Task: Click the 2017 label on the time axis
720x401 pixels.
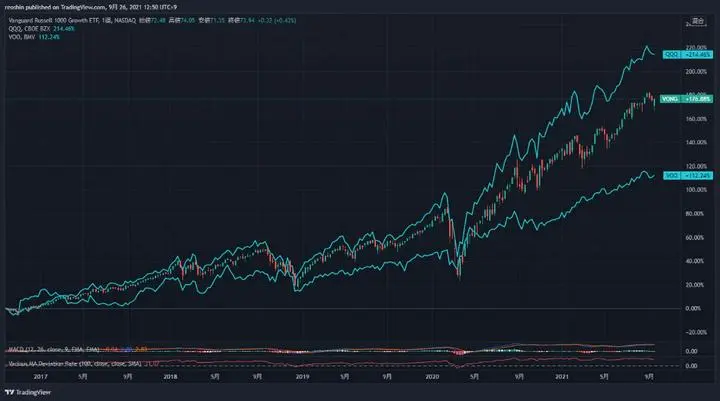Action: click(40, 377)
